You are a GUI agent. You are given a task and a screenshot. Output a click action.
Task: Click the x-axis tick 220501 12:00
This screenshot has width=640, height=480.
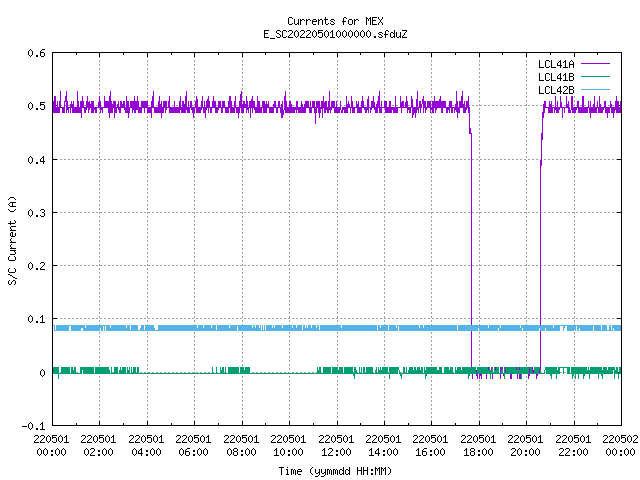(x=336, y=446)
